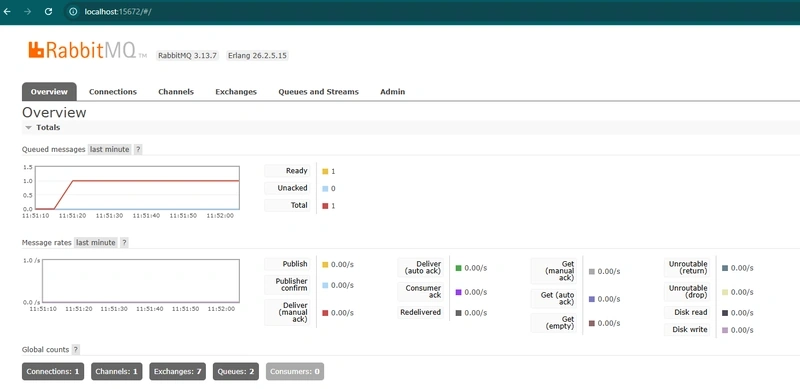This screenshot has width=800, height=389.
Task: Click the RabbitMQ logo
Action: (x=87, y=50)
